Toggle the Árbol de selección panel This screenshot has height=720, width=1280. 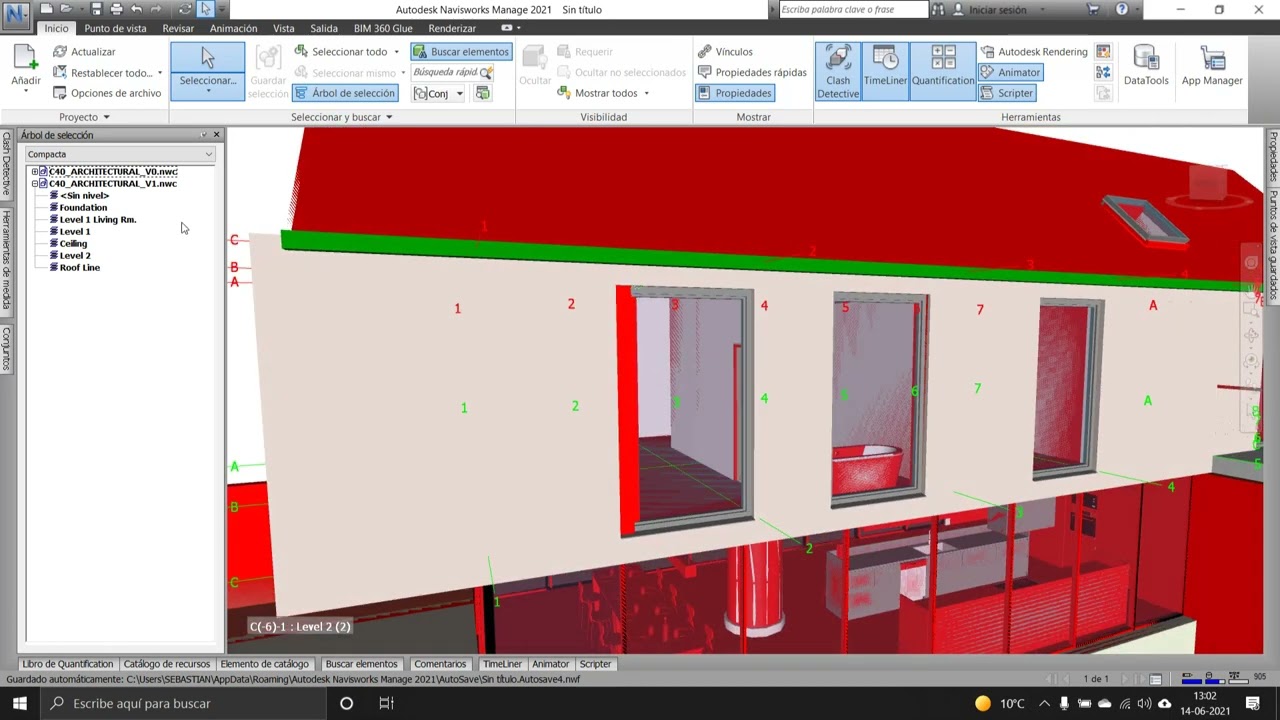pos(345,93)
